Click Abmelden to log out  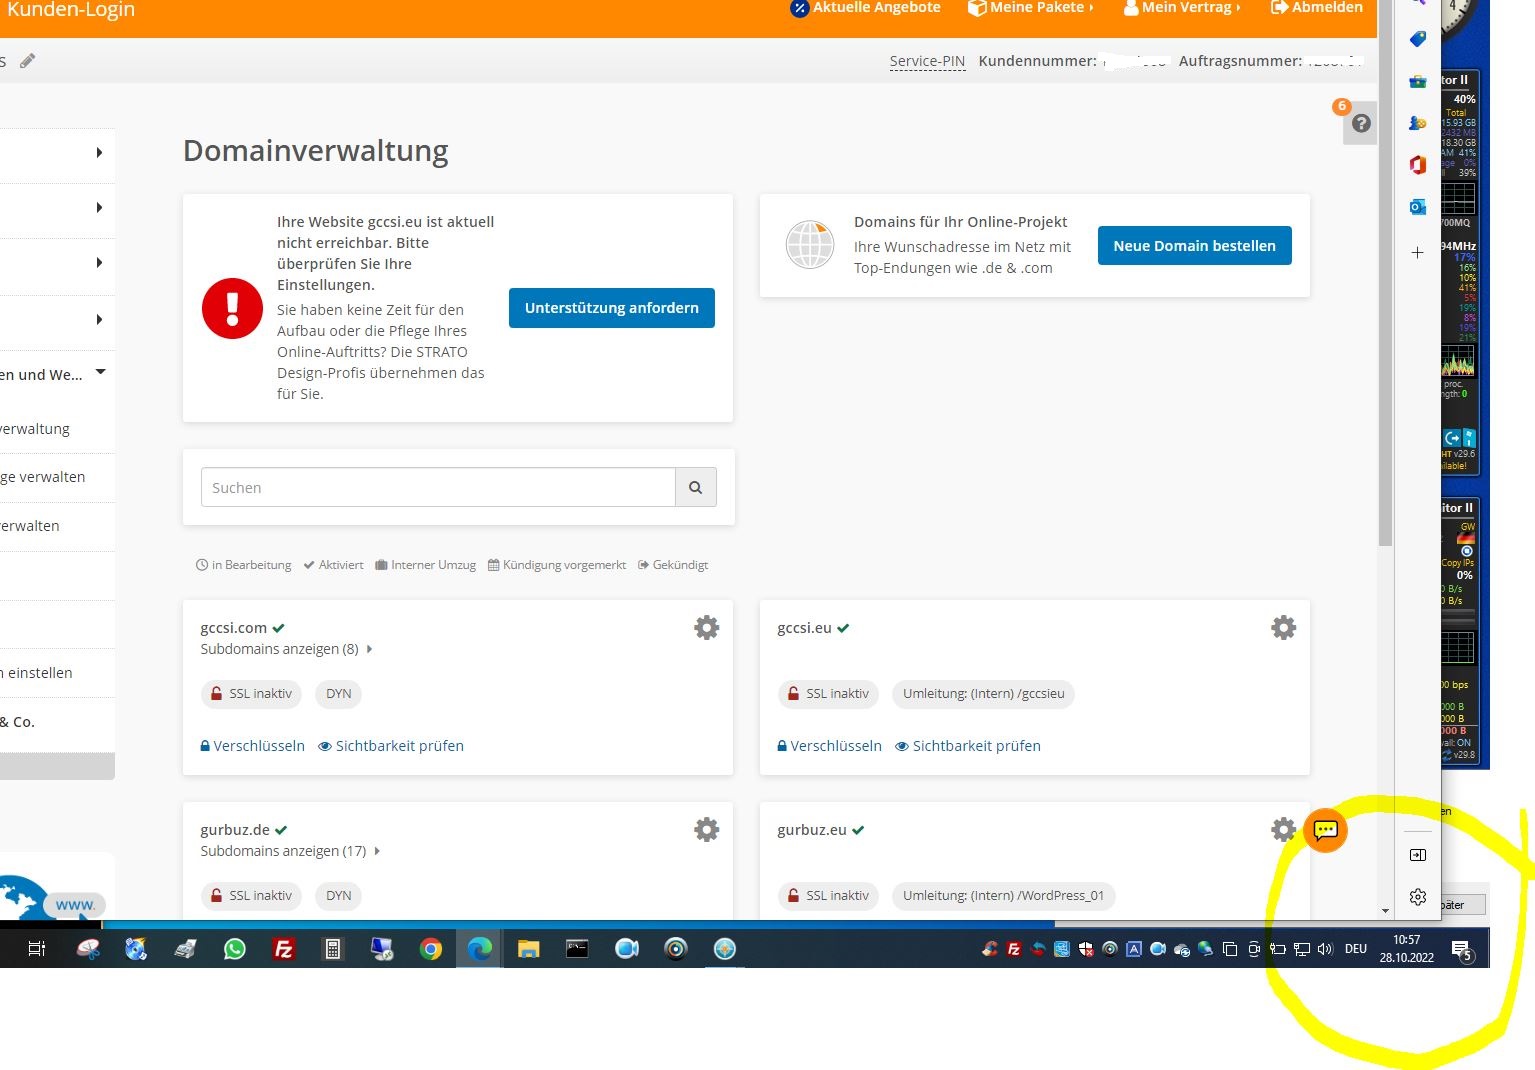(x=1316, y=8)
